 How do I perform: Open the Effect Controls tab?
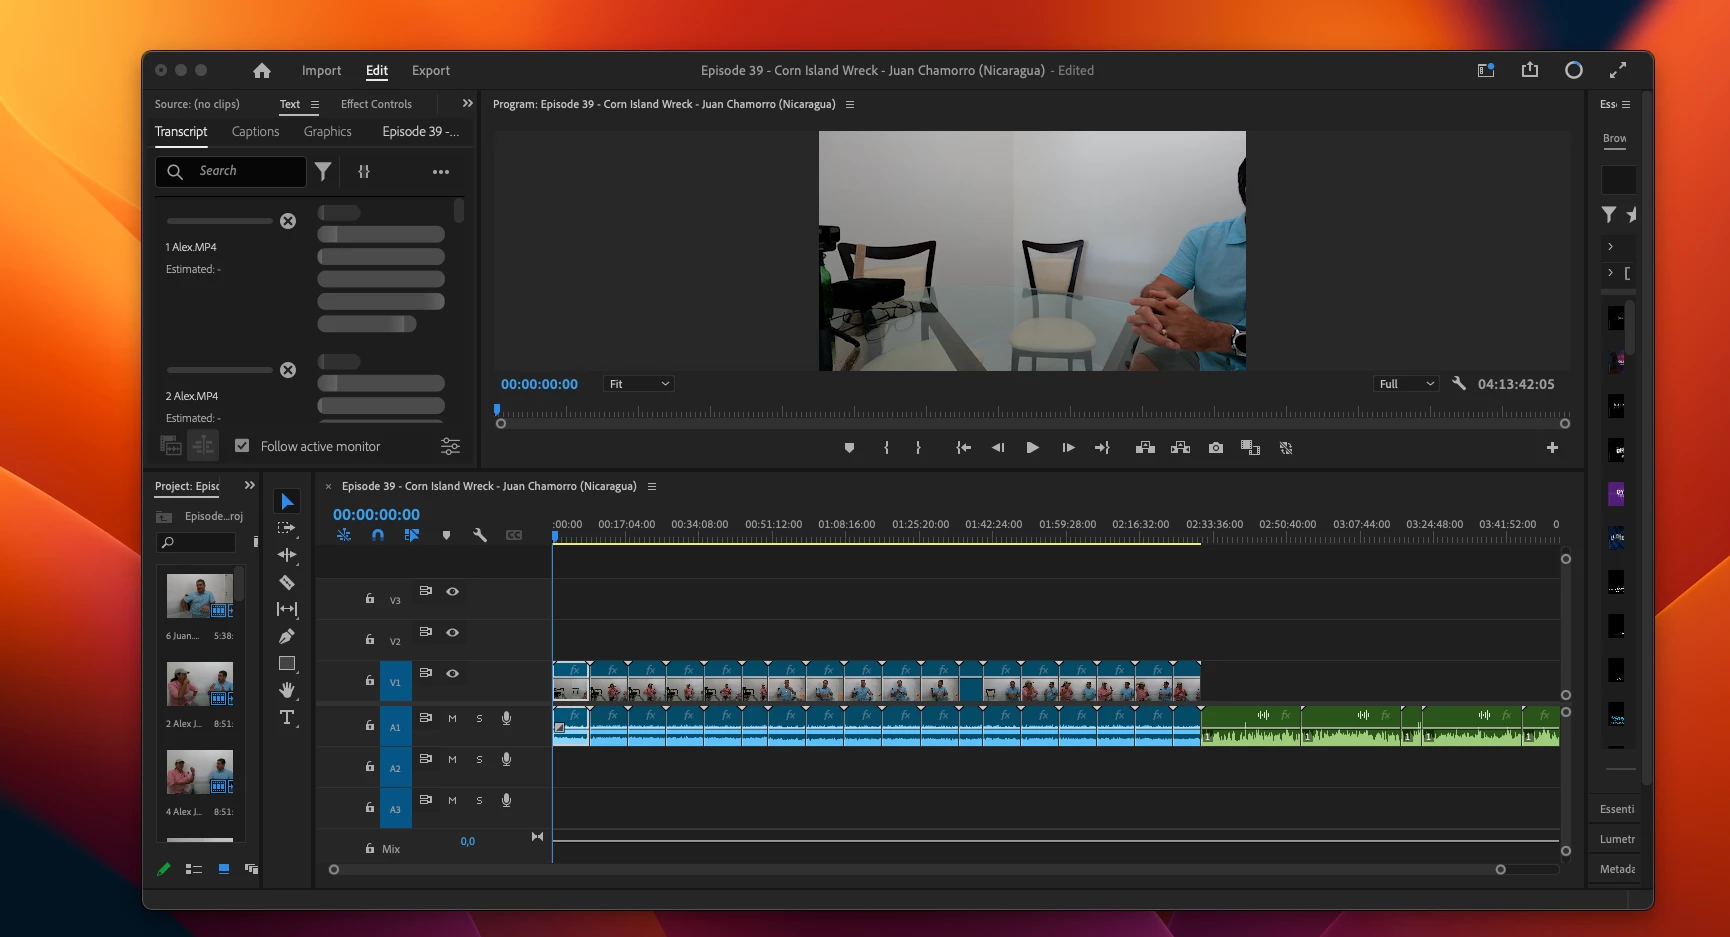[376, 104]
